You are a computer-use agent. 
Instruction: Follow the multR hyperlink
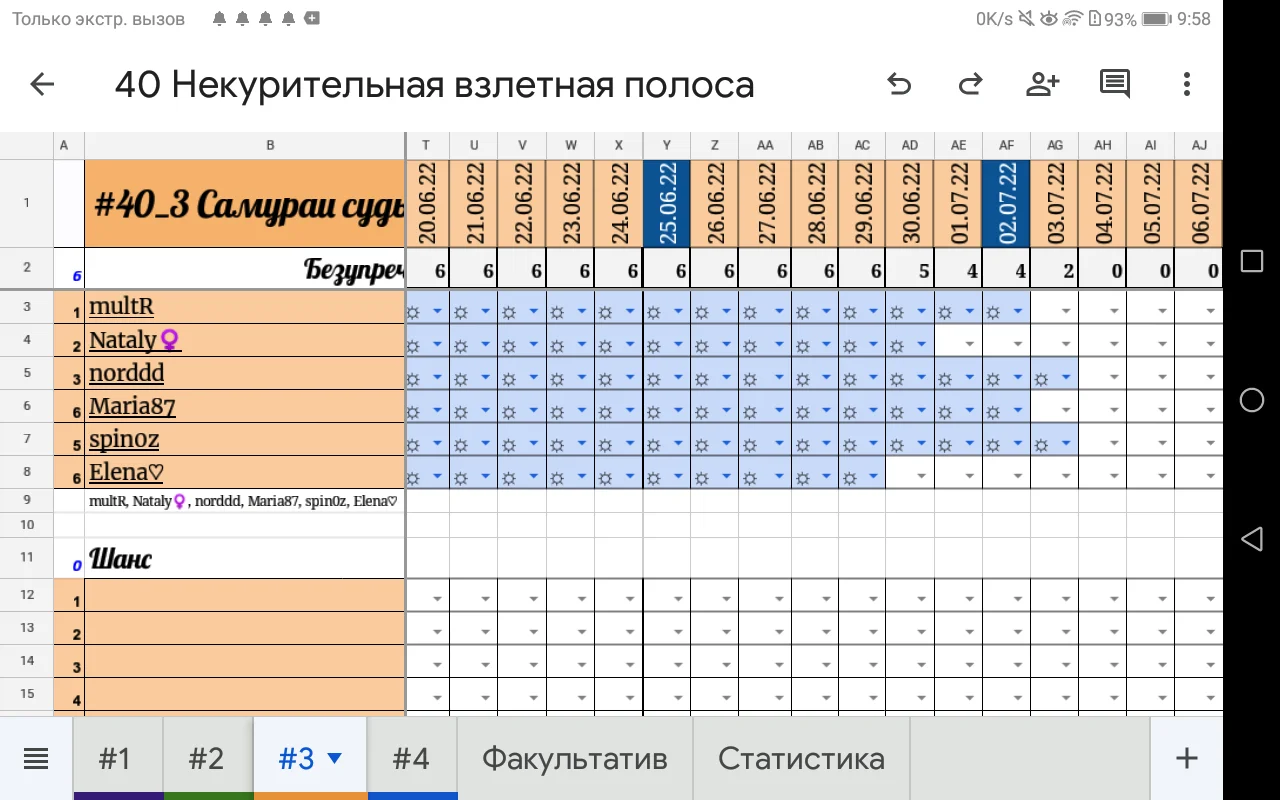[x=121, y=306]
